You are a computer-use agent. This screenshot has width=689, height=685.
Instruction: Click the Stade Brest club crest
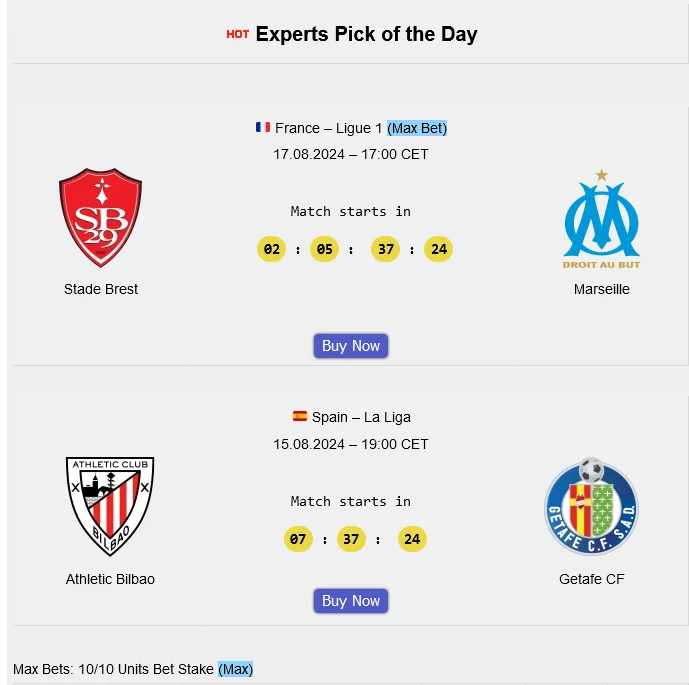click(x=100, y=217)
